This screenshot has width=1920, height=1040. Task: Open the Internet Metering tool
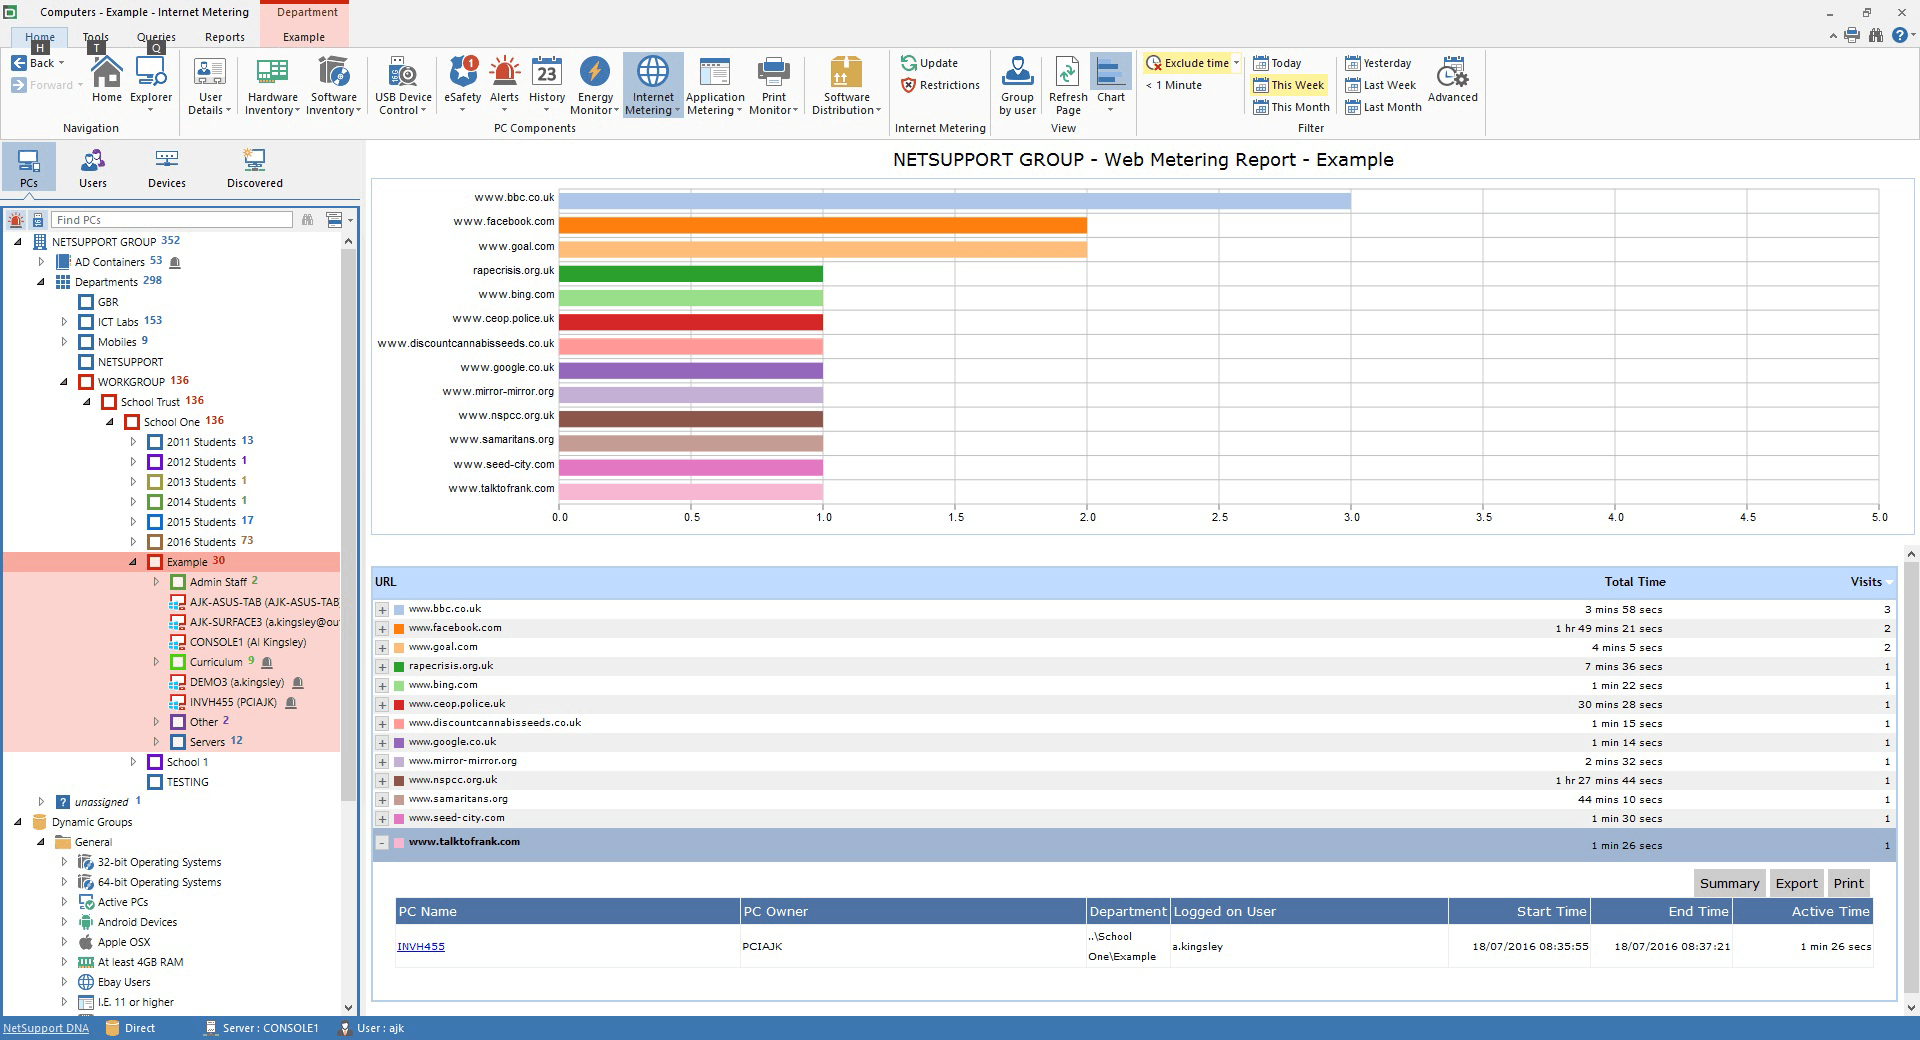tap(652, 84)
